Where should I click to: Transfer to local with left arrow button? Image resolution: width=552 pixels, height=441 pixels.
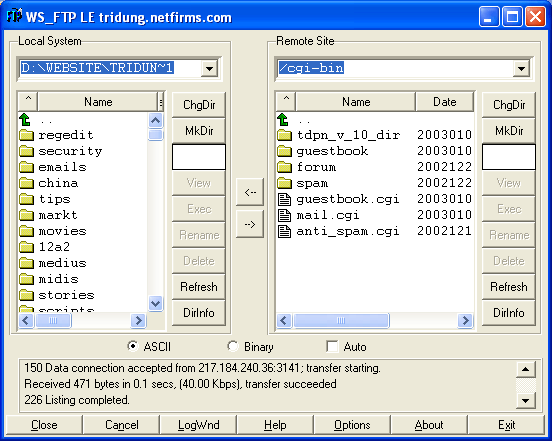(x=250, y=192)
